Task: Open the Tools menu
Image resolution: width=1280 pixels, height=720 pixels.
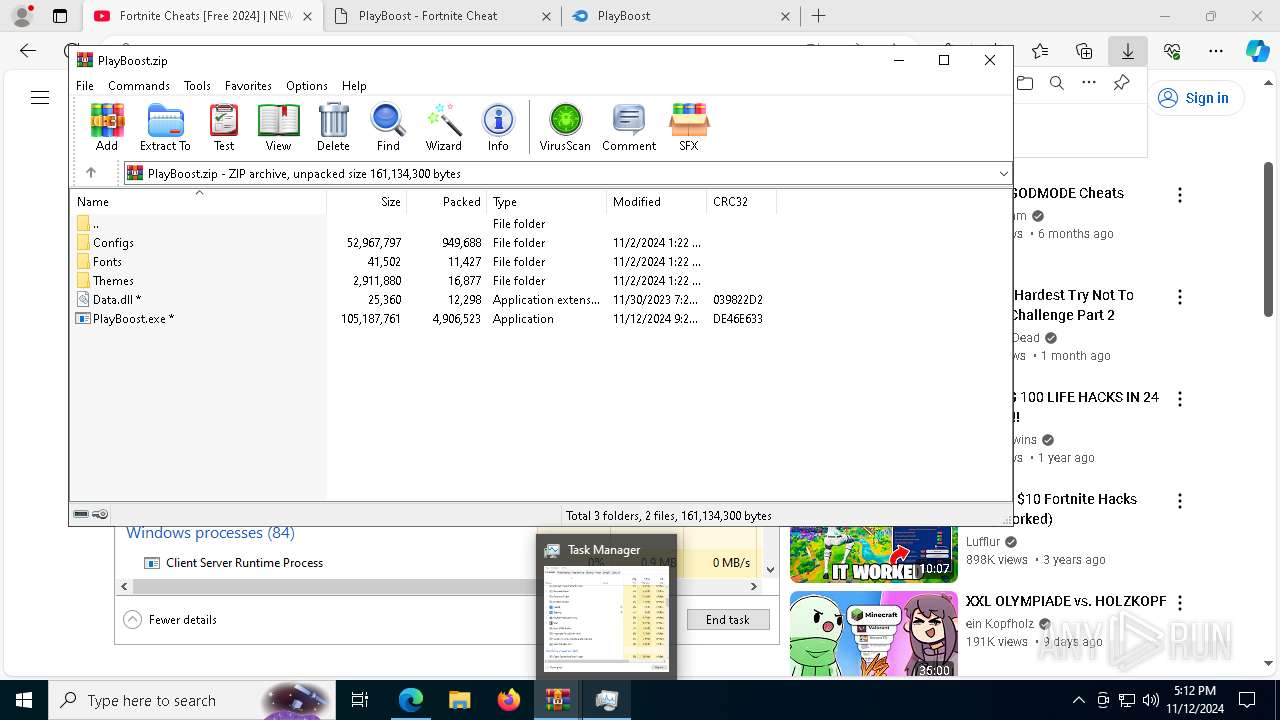Action: click(x=197, y=86)
